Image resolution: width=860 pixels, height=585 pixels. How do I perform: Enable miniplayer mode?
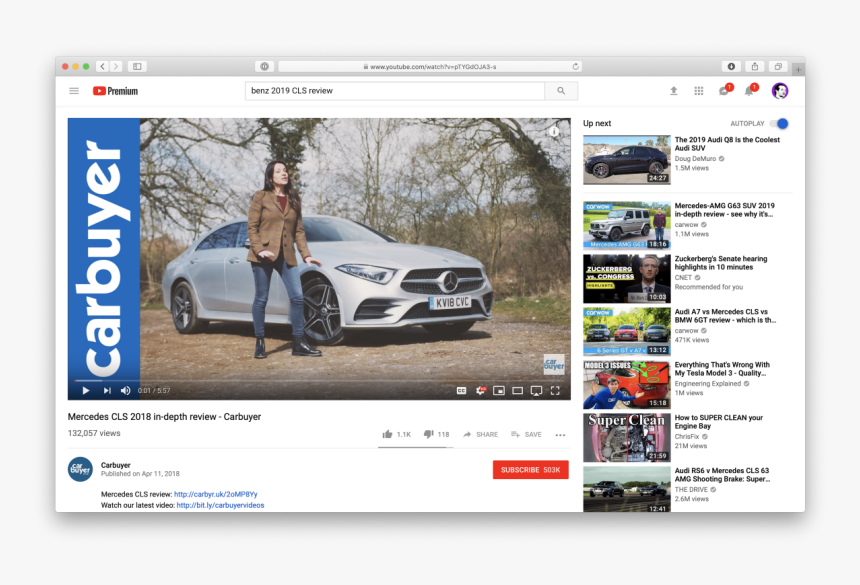click(x=499, y=390)
